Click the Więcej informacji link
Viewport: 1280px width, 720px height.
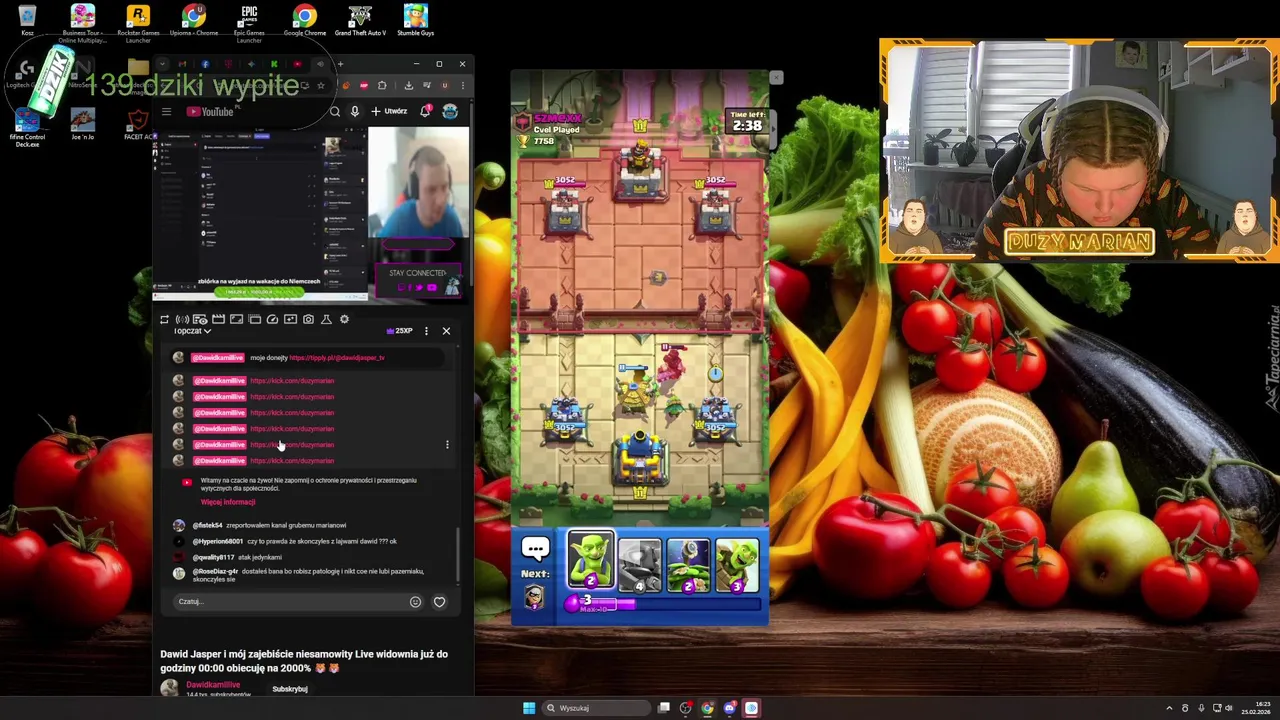click(228, 502)
